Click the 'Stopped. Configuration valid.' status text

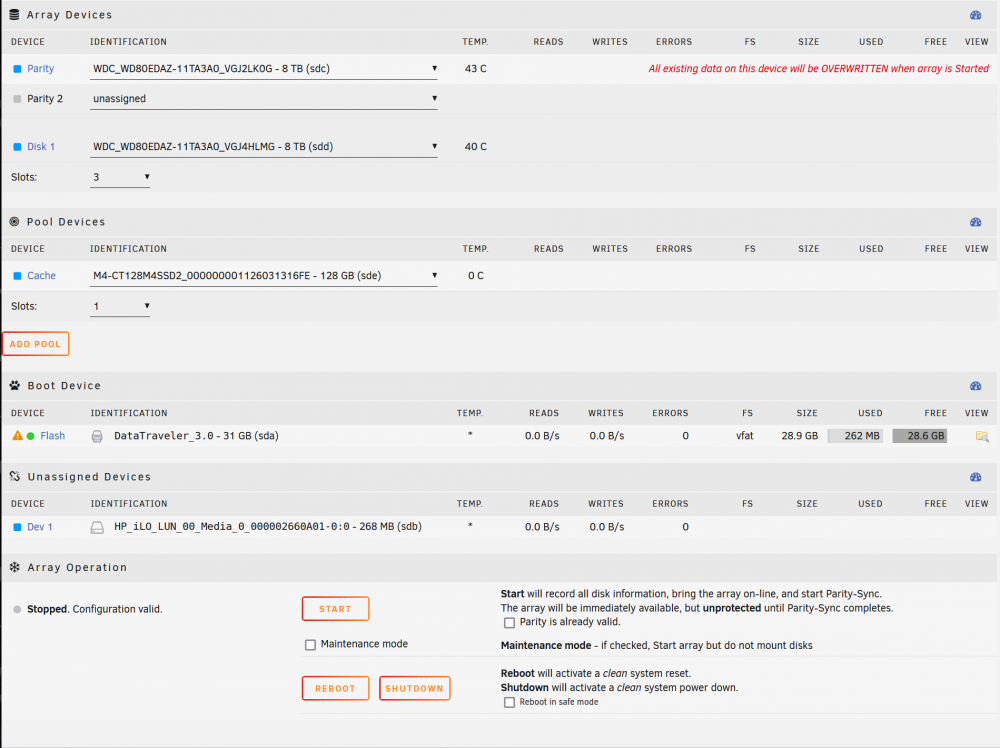[x=94, y=610]
